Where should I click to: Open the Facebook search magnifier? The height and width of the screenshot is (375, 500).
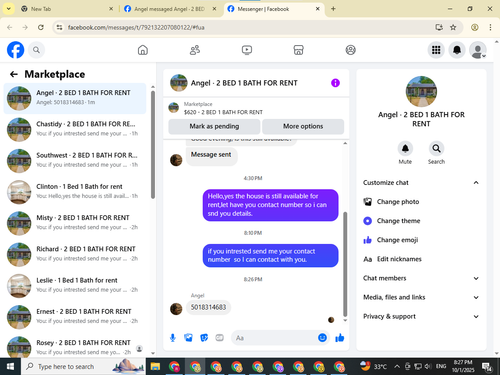pyautogui.click(x=36, y=50)
